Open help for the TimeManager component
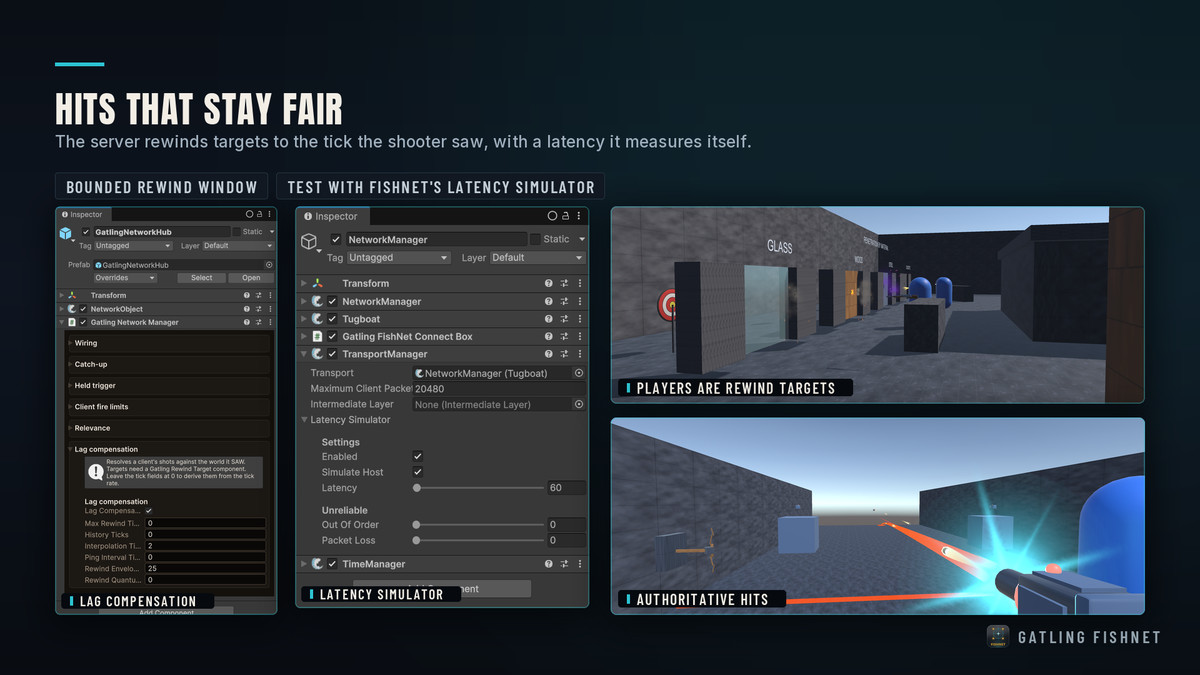 tap(548, 564)
